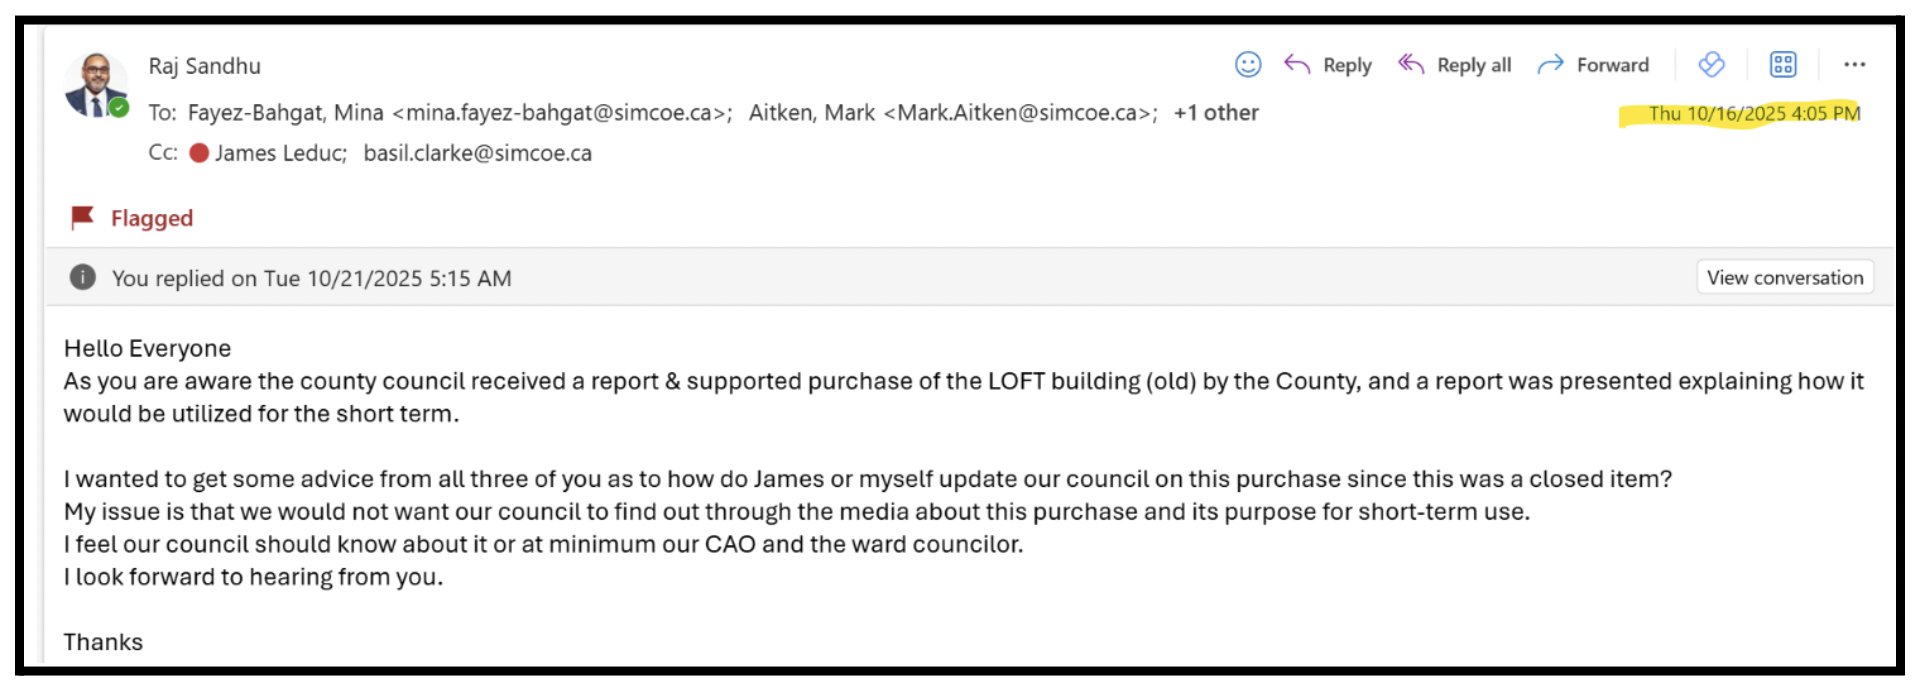The image size is (1920, 692).
Task: Open the Apps grid icon
Action: click(x=1783, y=65)
